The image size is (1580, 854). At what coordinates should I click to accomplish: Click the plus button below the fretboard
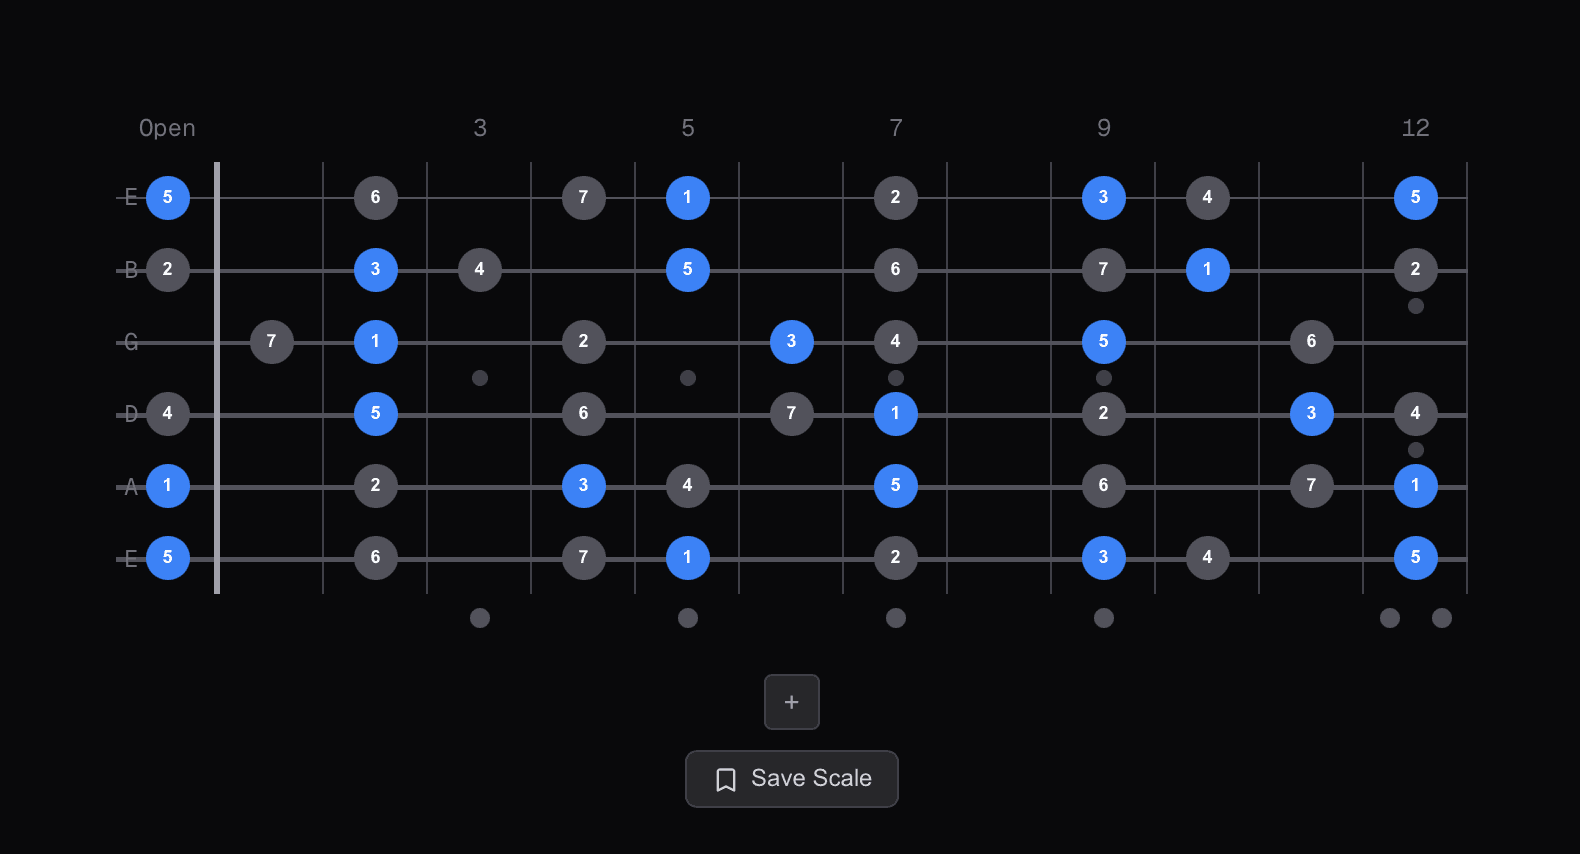pyautogui.click(x=791, y=702)
